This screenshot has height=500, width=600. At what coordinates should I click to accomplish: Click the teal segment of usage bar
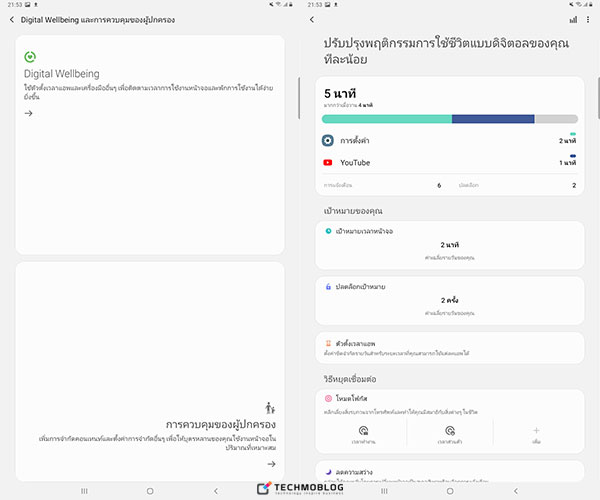click(386, 118)
